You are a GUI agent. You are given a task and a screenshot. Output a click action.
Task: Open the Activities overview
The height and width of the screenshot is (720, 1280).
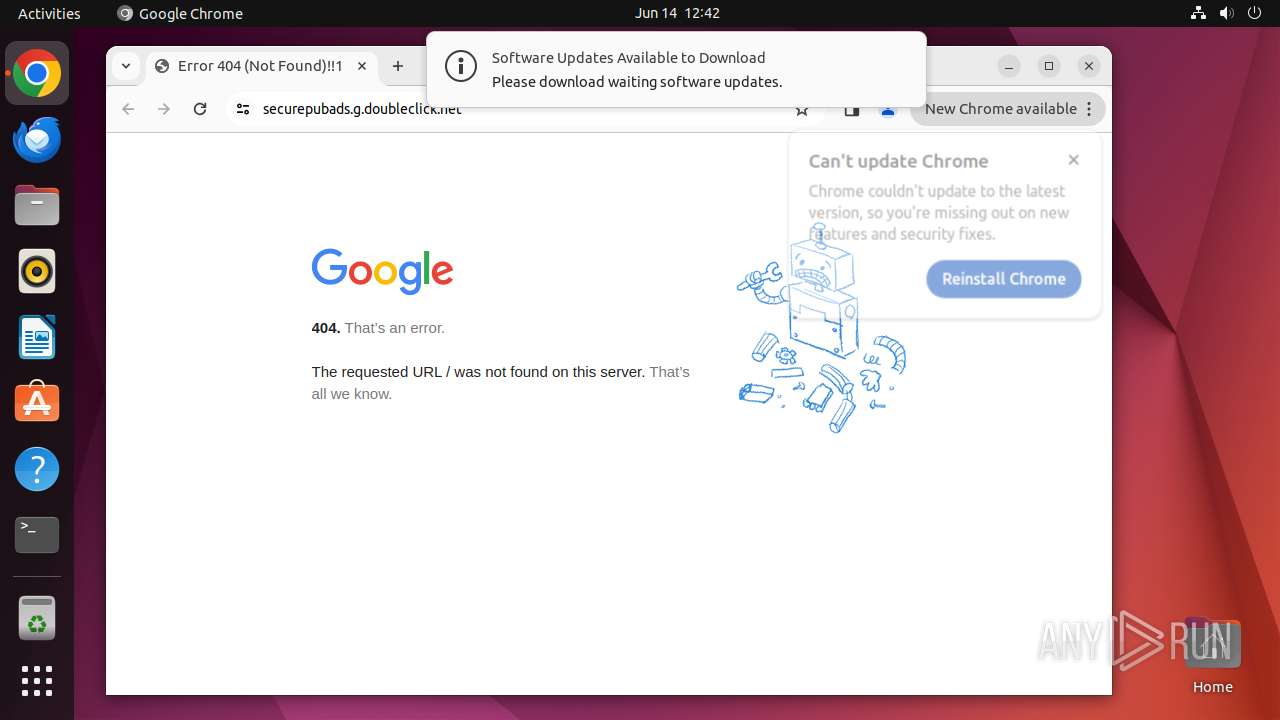49,13
